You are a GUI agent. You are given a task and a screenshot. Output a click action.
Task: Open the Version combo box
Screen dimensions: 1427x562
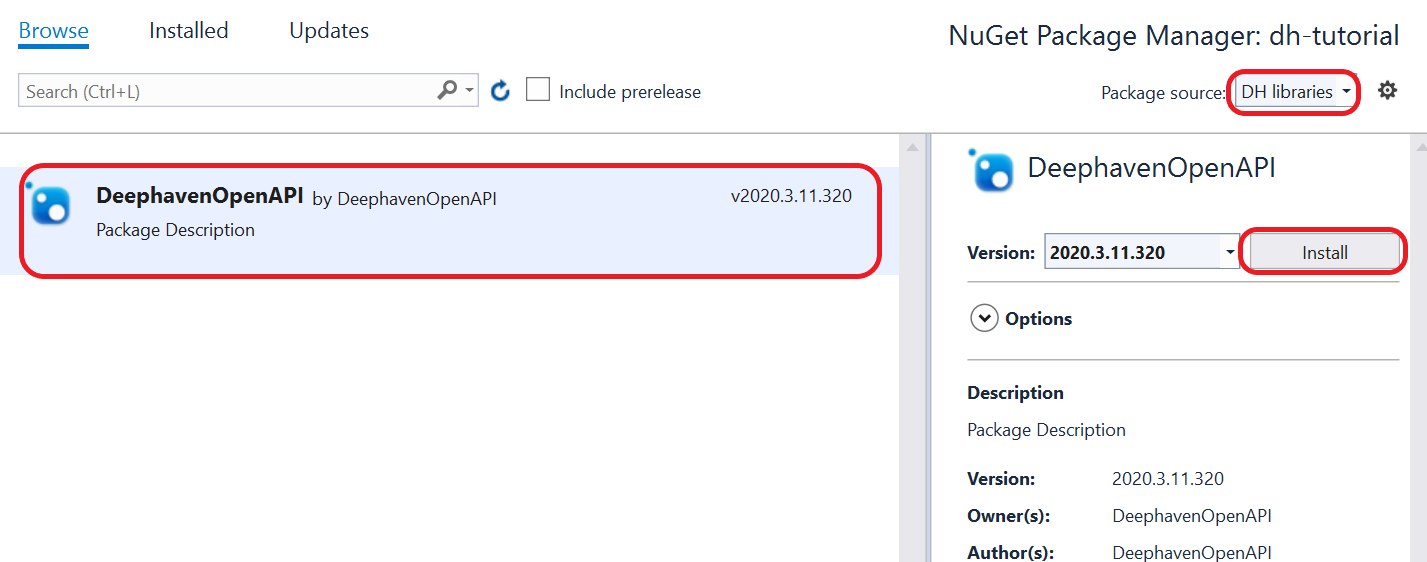pyautogui.click(x=1142, y=253)
